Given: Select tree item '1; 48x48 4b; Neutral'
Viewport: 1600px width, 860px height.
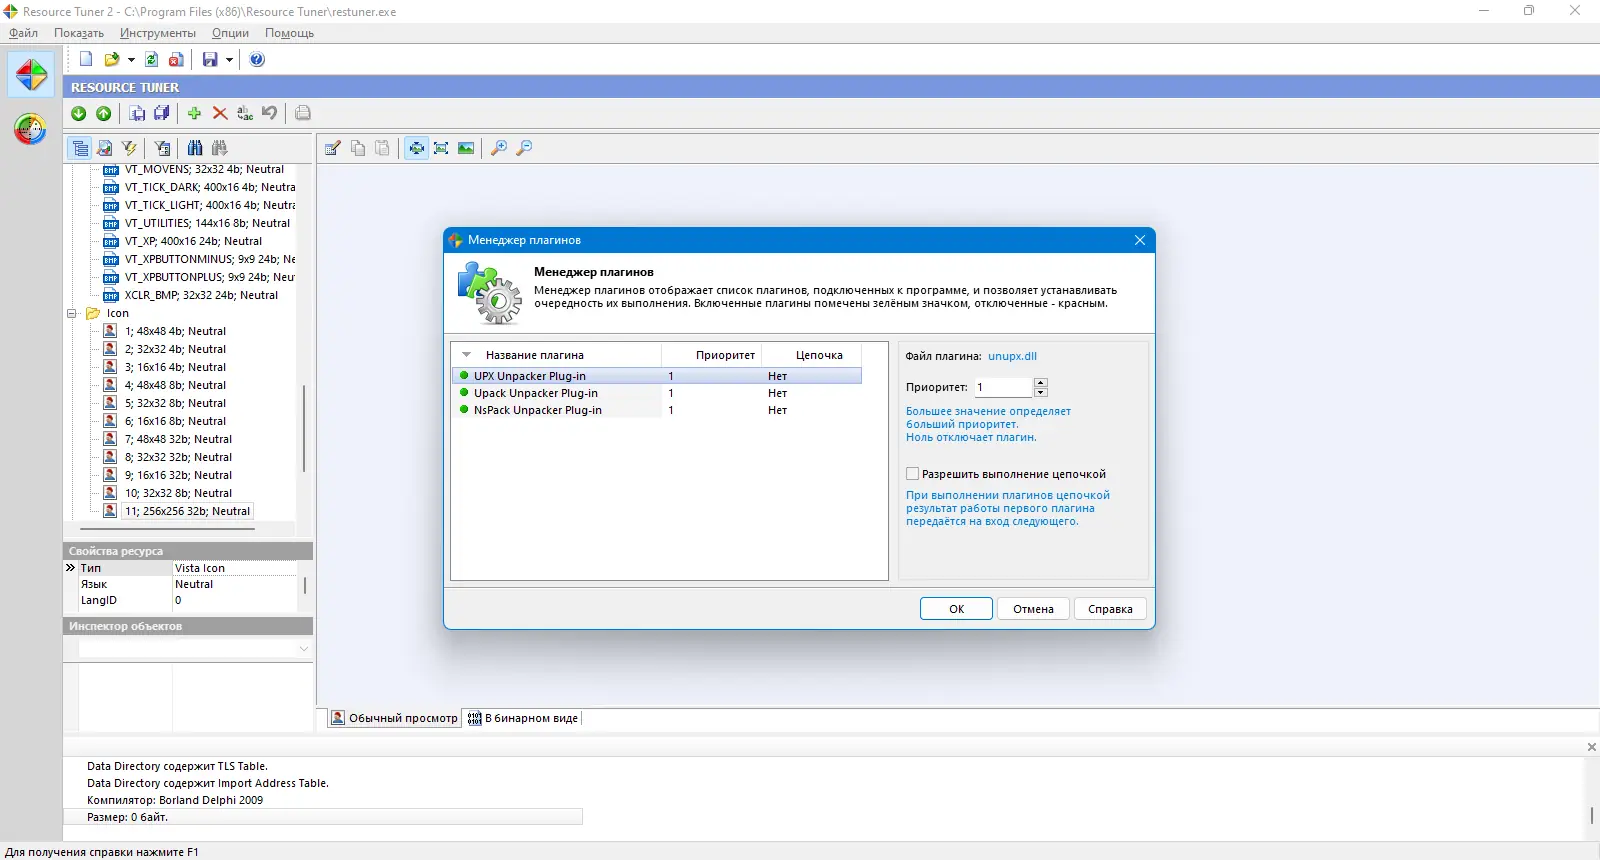Looking at the screenshot, I should (175, 331).
